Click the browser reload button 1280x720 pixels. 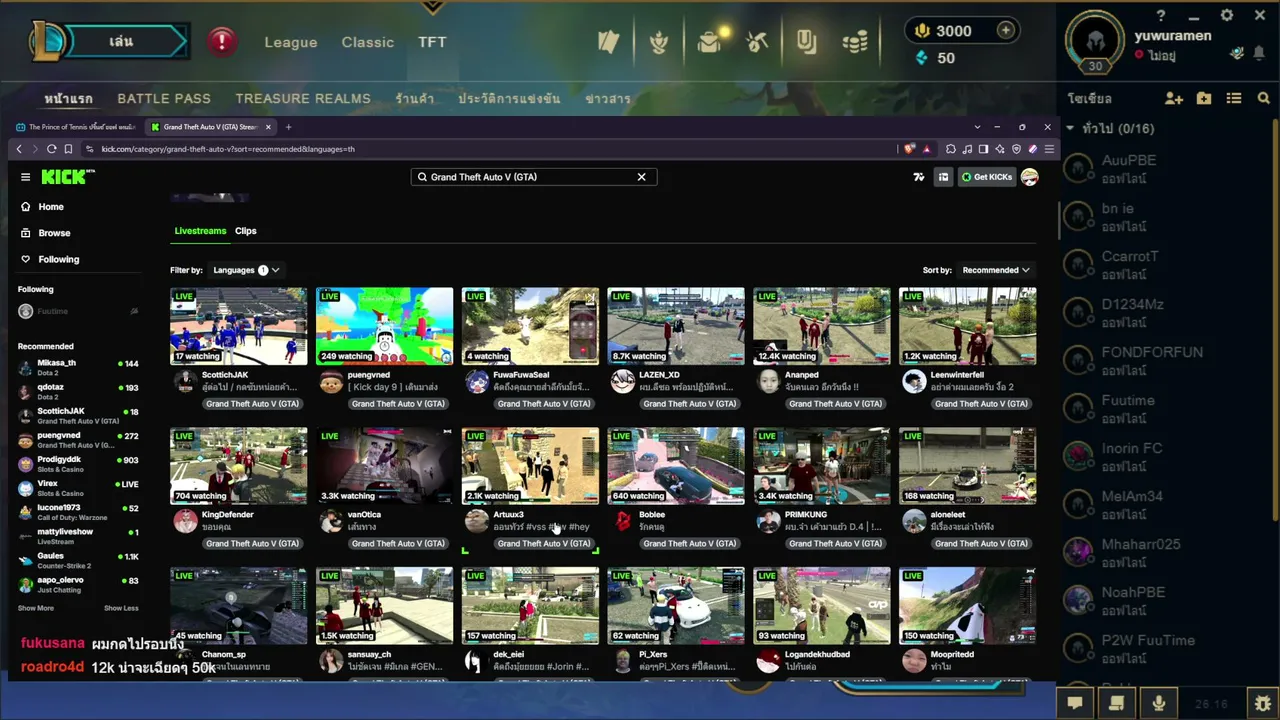pos(51,149)
